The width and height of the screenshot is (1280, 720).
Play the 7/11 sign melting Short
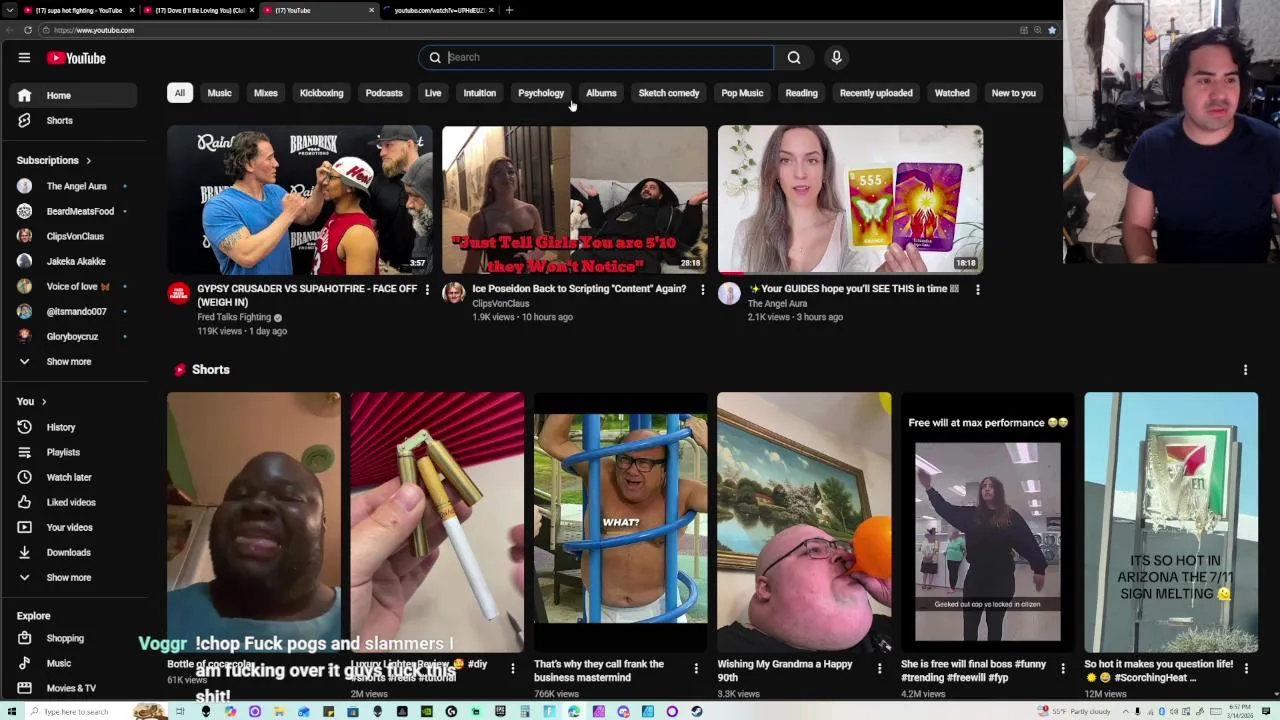[1171, 522]
